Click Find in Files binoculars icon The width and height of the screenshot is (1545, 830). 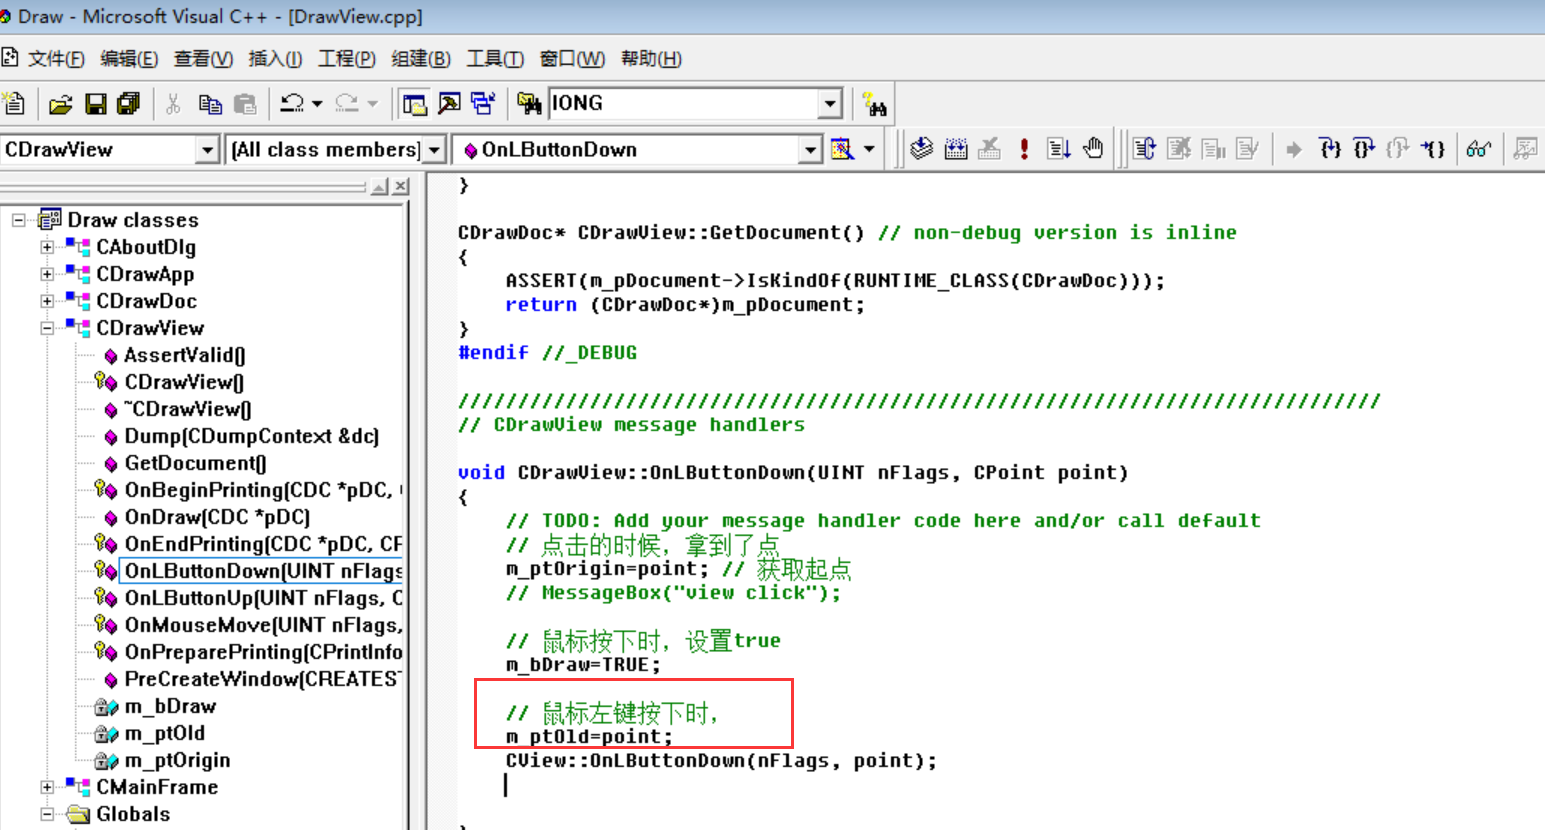click(529, 103)
